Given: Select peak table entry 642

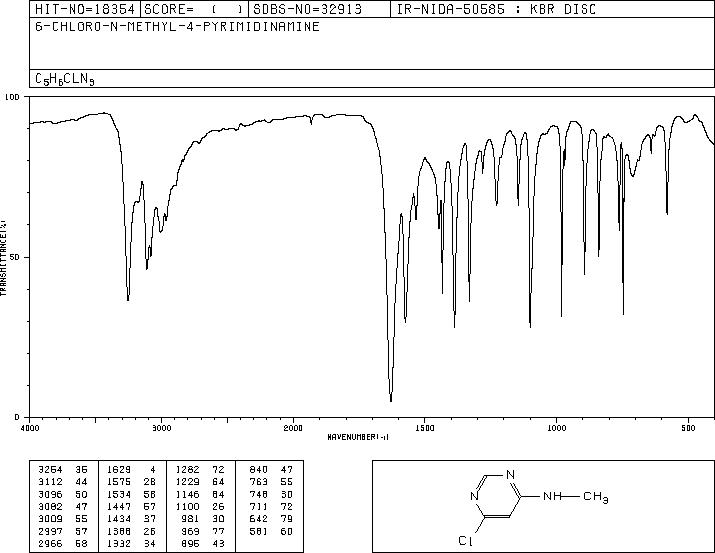Looking at the screenshot, I should point(259,519).
